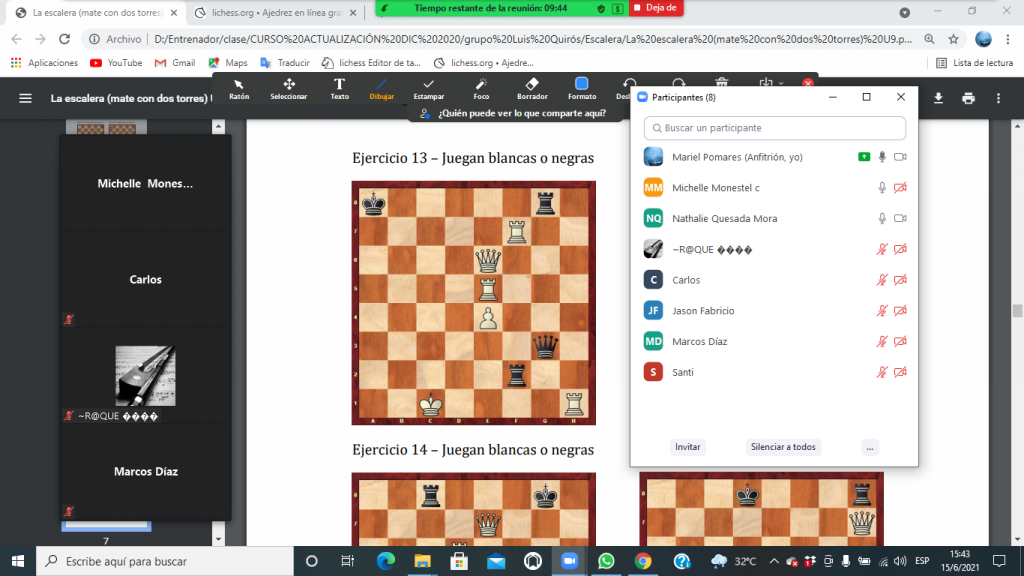Bookmark page with star icon

point(953,39)
